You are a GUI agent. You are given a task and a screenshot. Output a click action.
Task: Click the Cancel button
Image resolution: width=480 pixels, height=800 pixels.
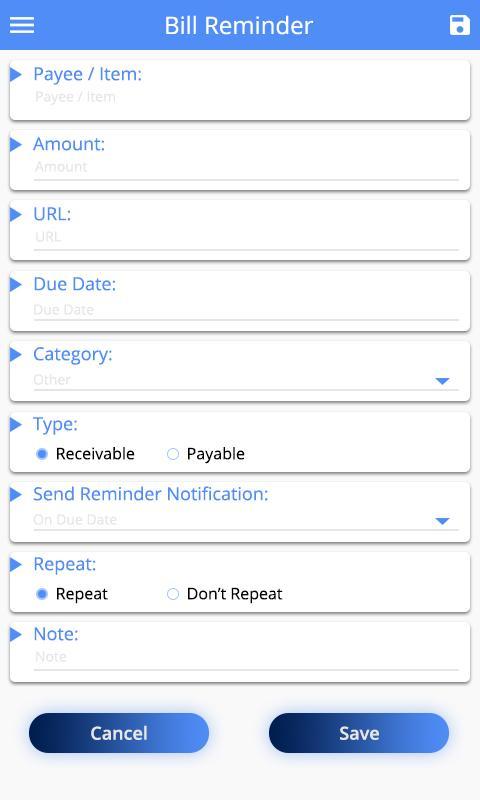[x=119, y=733]
